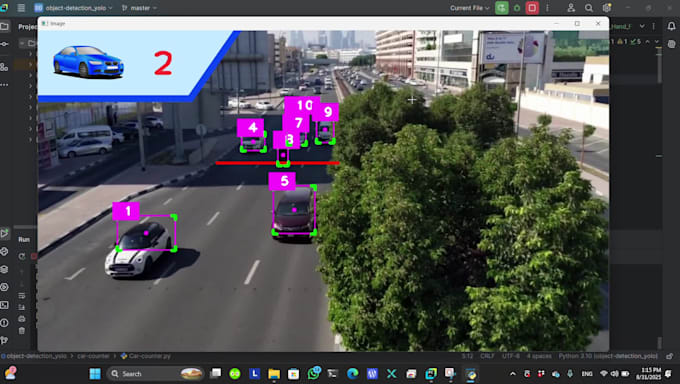680x384 pixels.
Task: Toggle read-only lock icon in status bar
Action: pyautogui.click(x=670, y=356)
